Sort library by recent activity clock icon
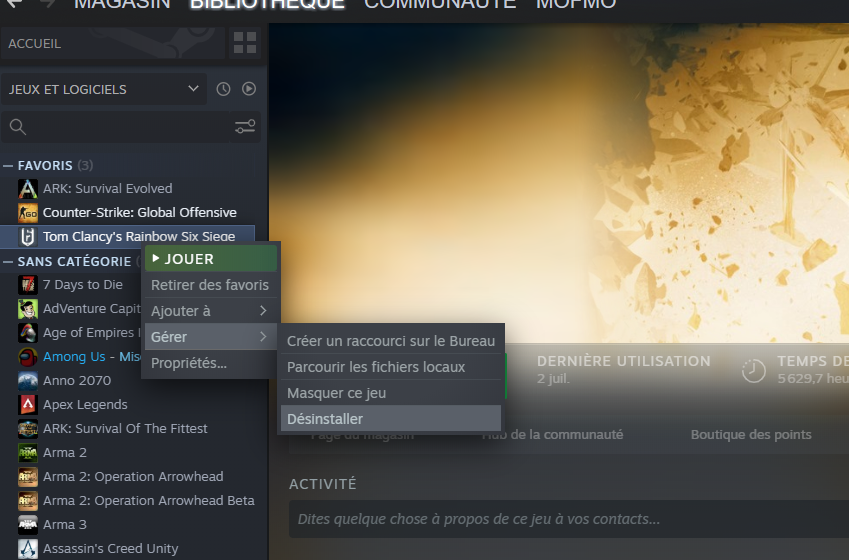849x560 pixels. [x=223, y=89]
